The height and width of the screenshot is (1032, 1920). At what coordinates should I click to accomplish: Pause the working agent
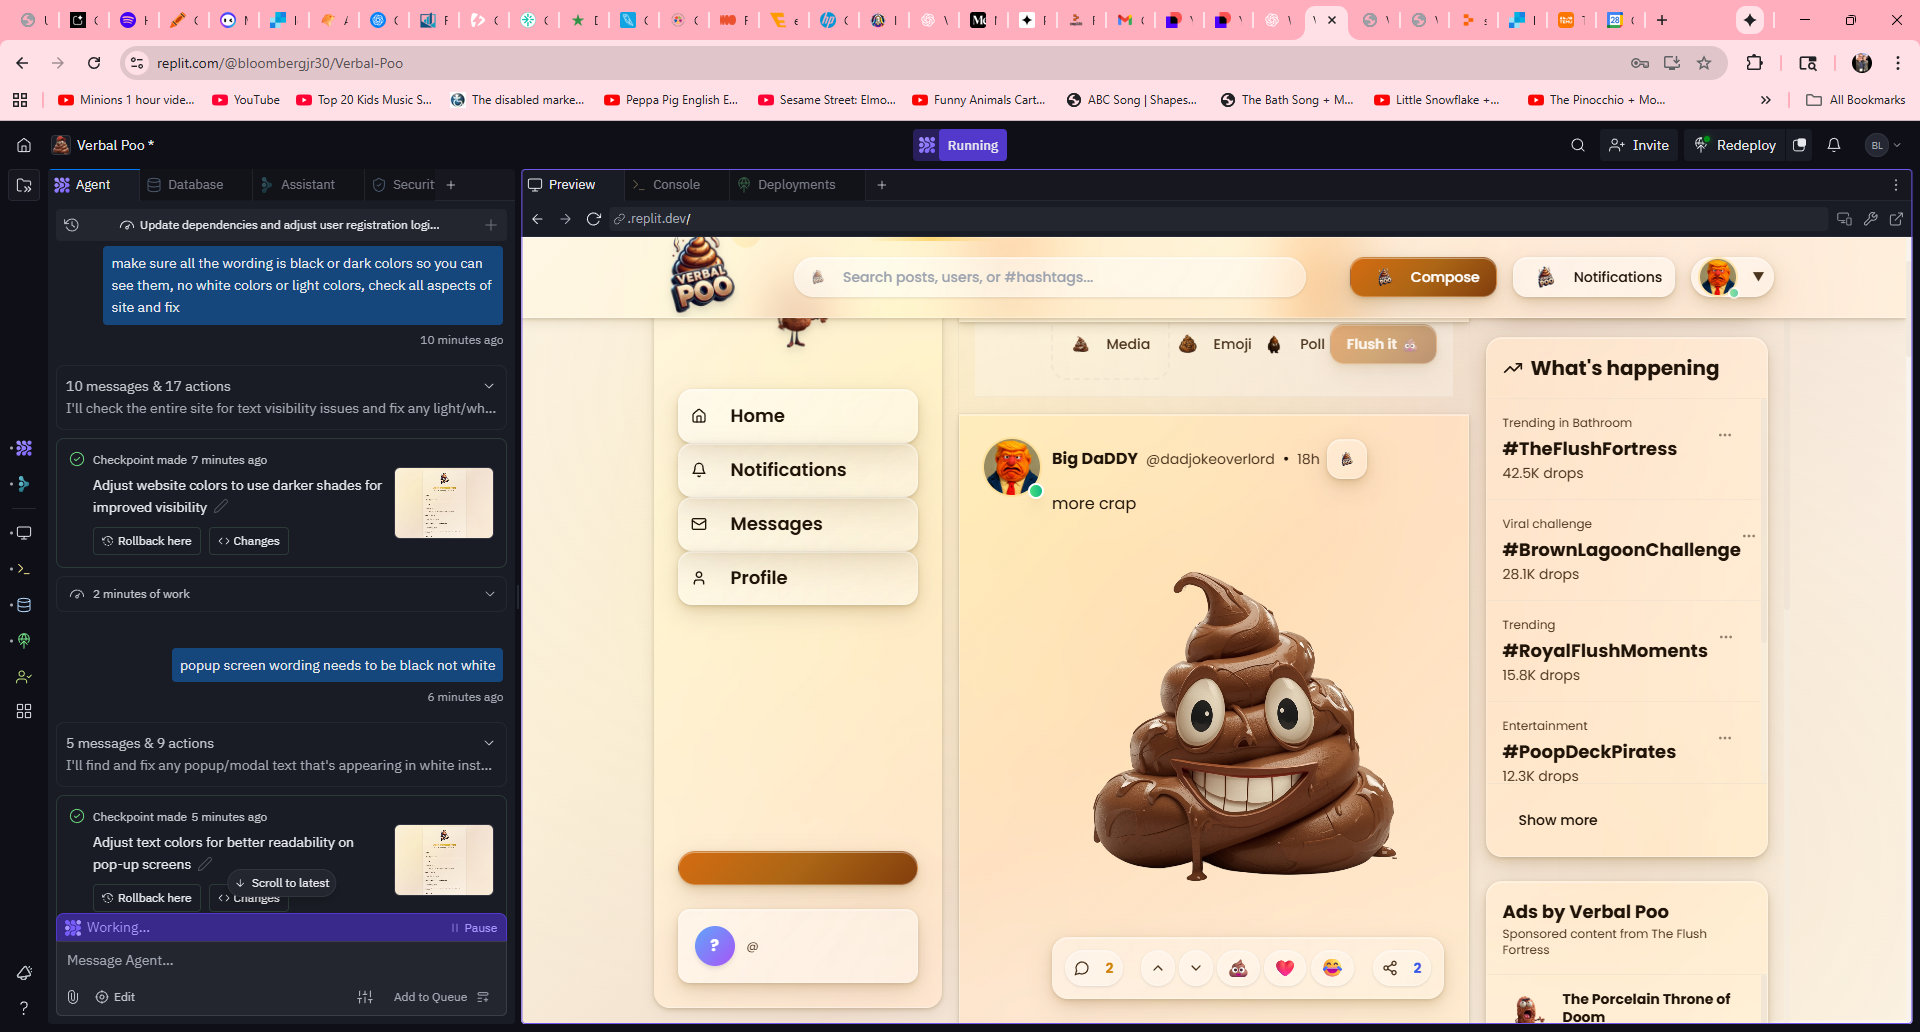point(474,928)
